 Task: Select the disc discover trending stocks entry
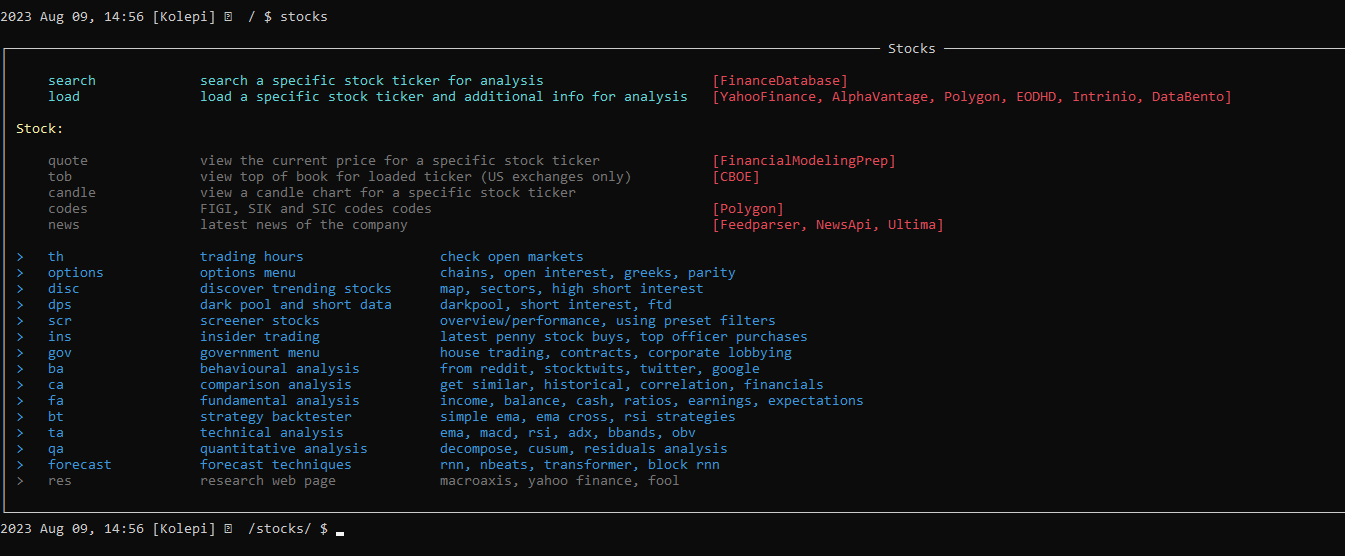point(64,289)
